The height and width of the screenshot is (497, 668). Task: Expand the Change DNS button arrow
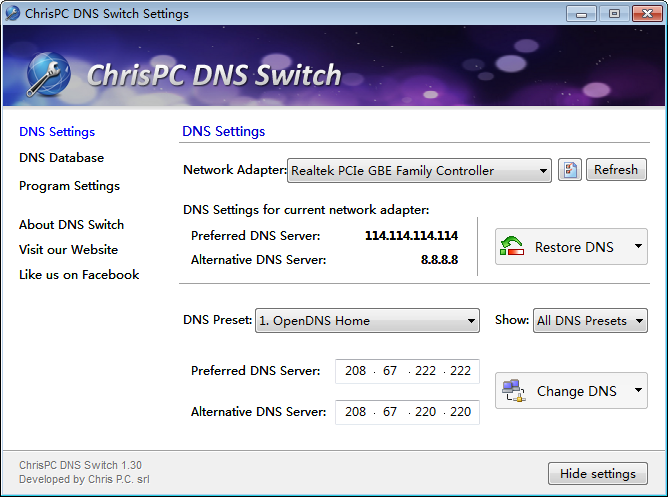coord(638,390)
